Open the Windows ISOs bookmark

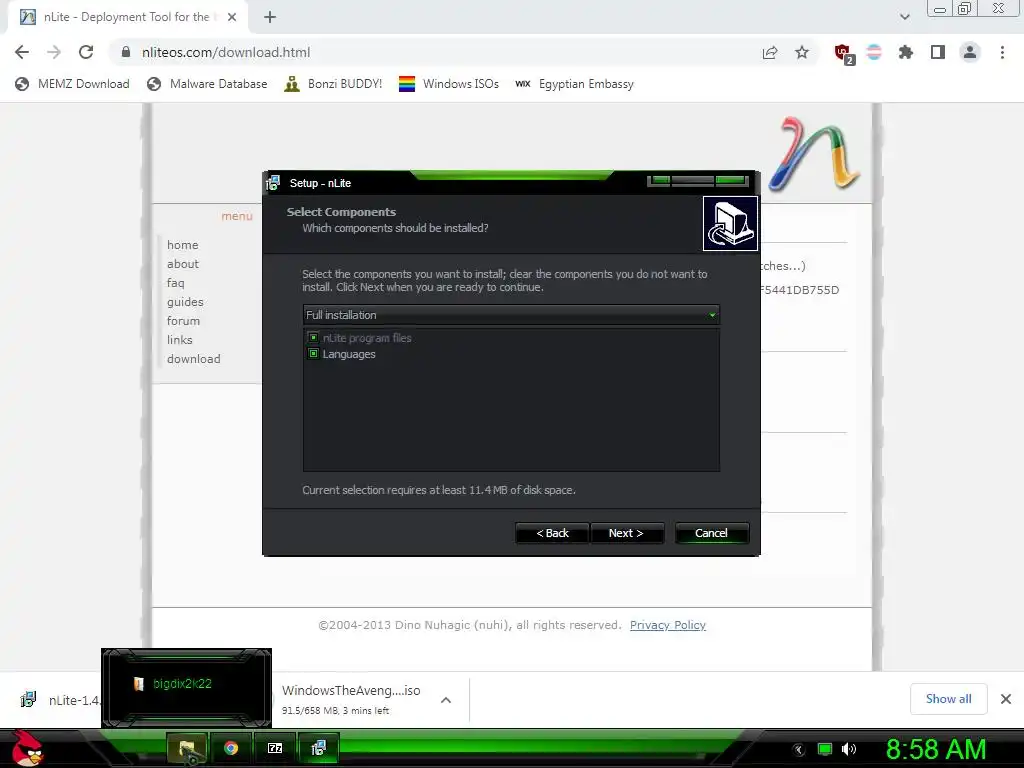click(x=449, y=84)
